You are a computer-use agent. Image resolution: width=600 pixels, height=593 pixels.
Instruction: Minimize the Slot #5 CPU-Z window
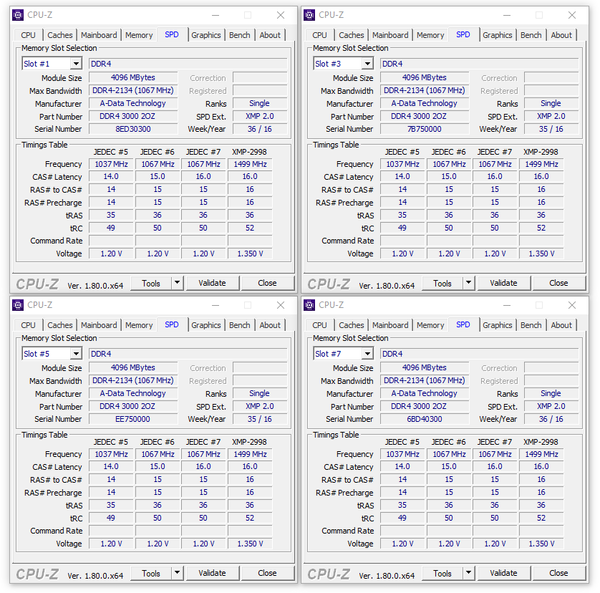point(215,305)
